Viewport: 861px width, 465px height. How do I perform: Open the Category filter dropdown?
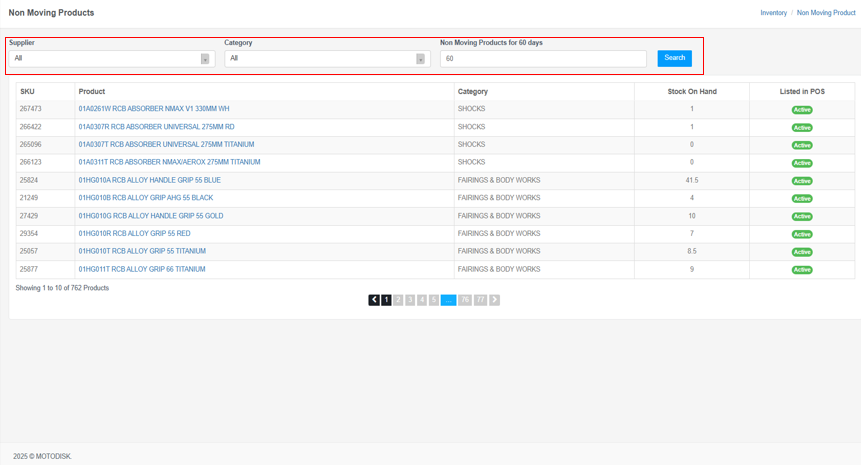coord(326,59)
